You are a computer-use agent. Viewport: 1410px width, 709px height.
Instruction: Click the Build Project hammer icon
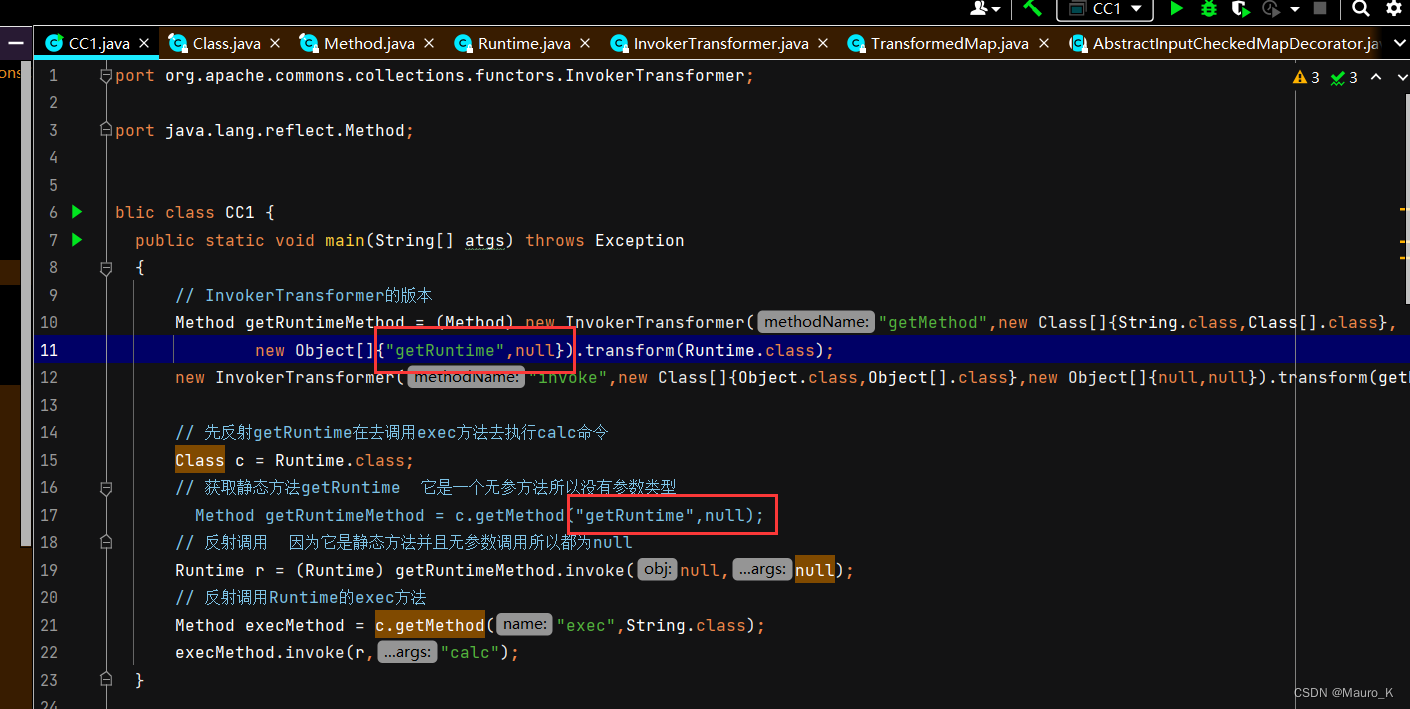(x=1033, y=8)
